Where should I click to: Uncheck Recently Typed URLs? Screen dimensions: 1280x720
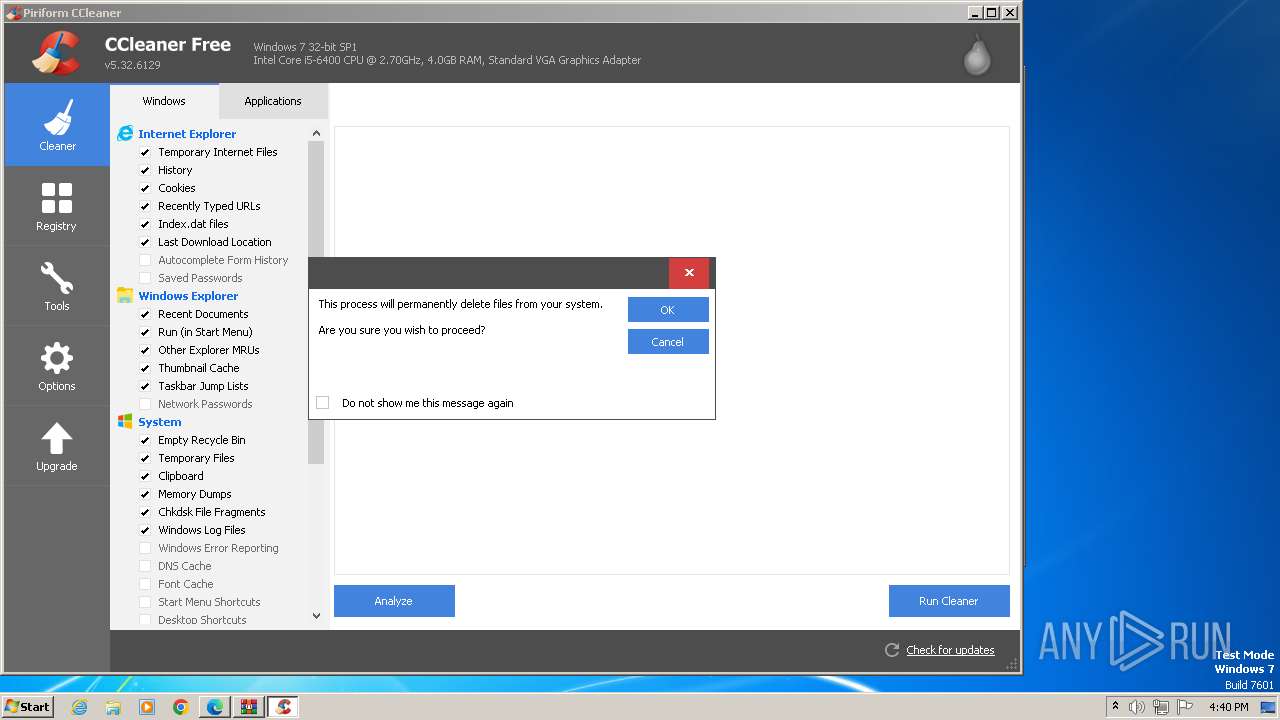tap(145, 206)
